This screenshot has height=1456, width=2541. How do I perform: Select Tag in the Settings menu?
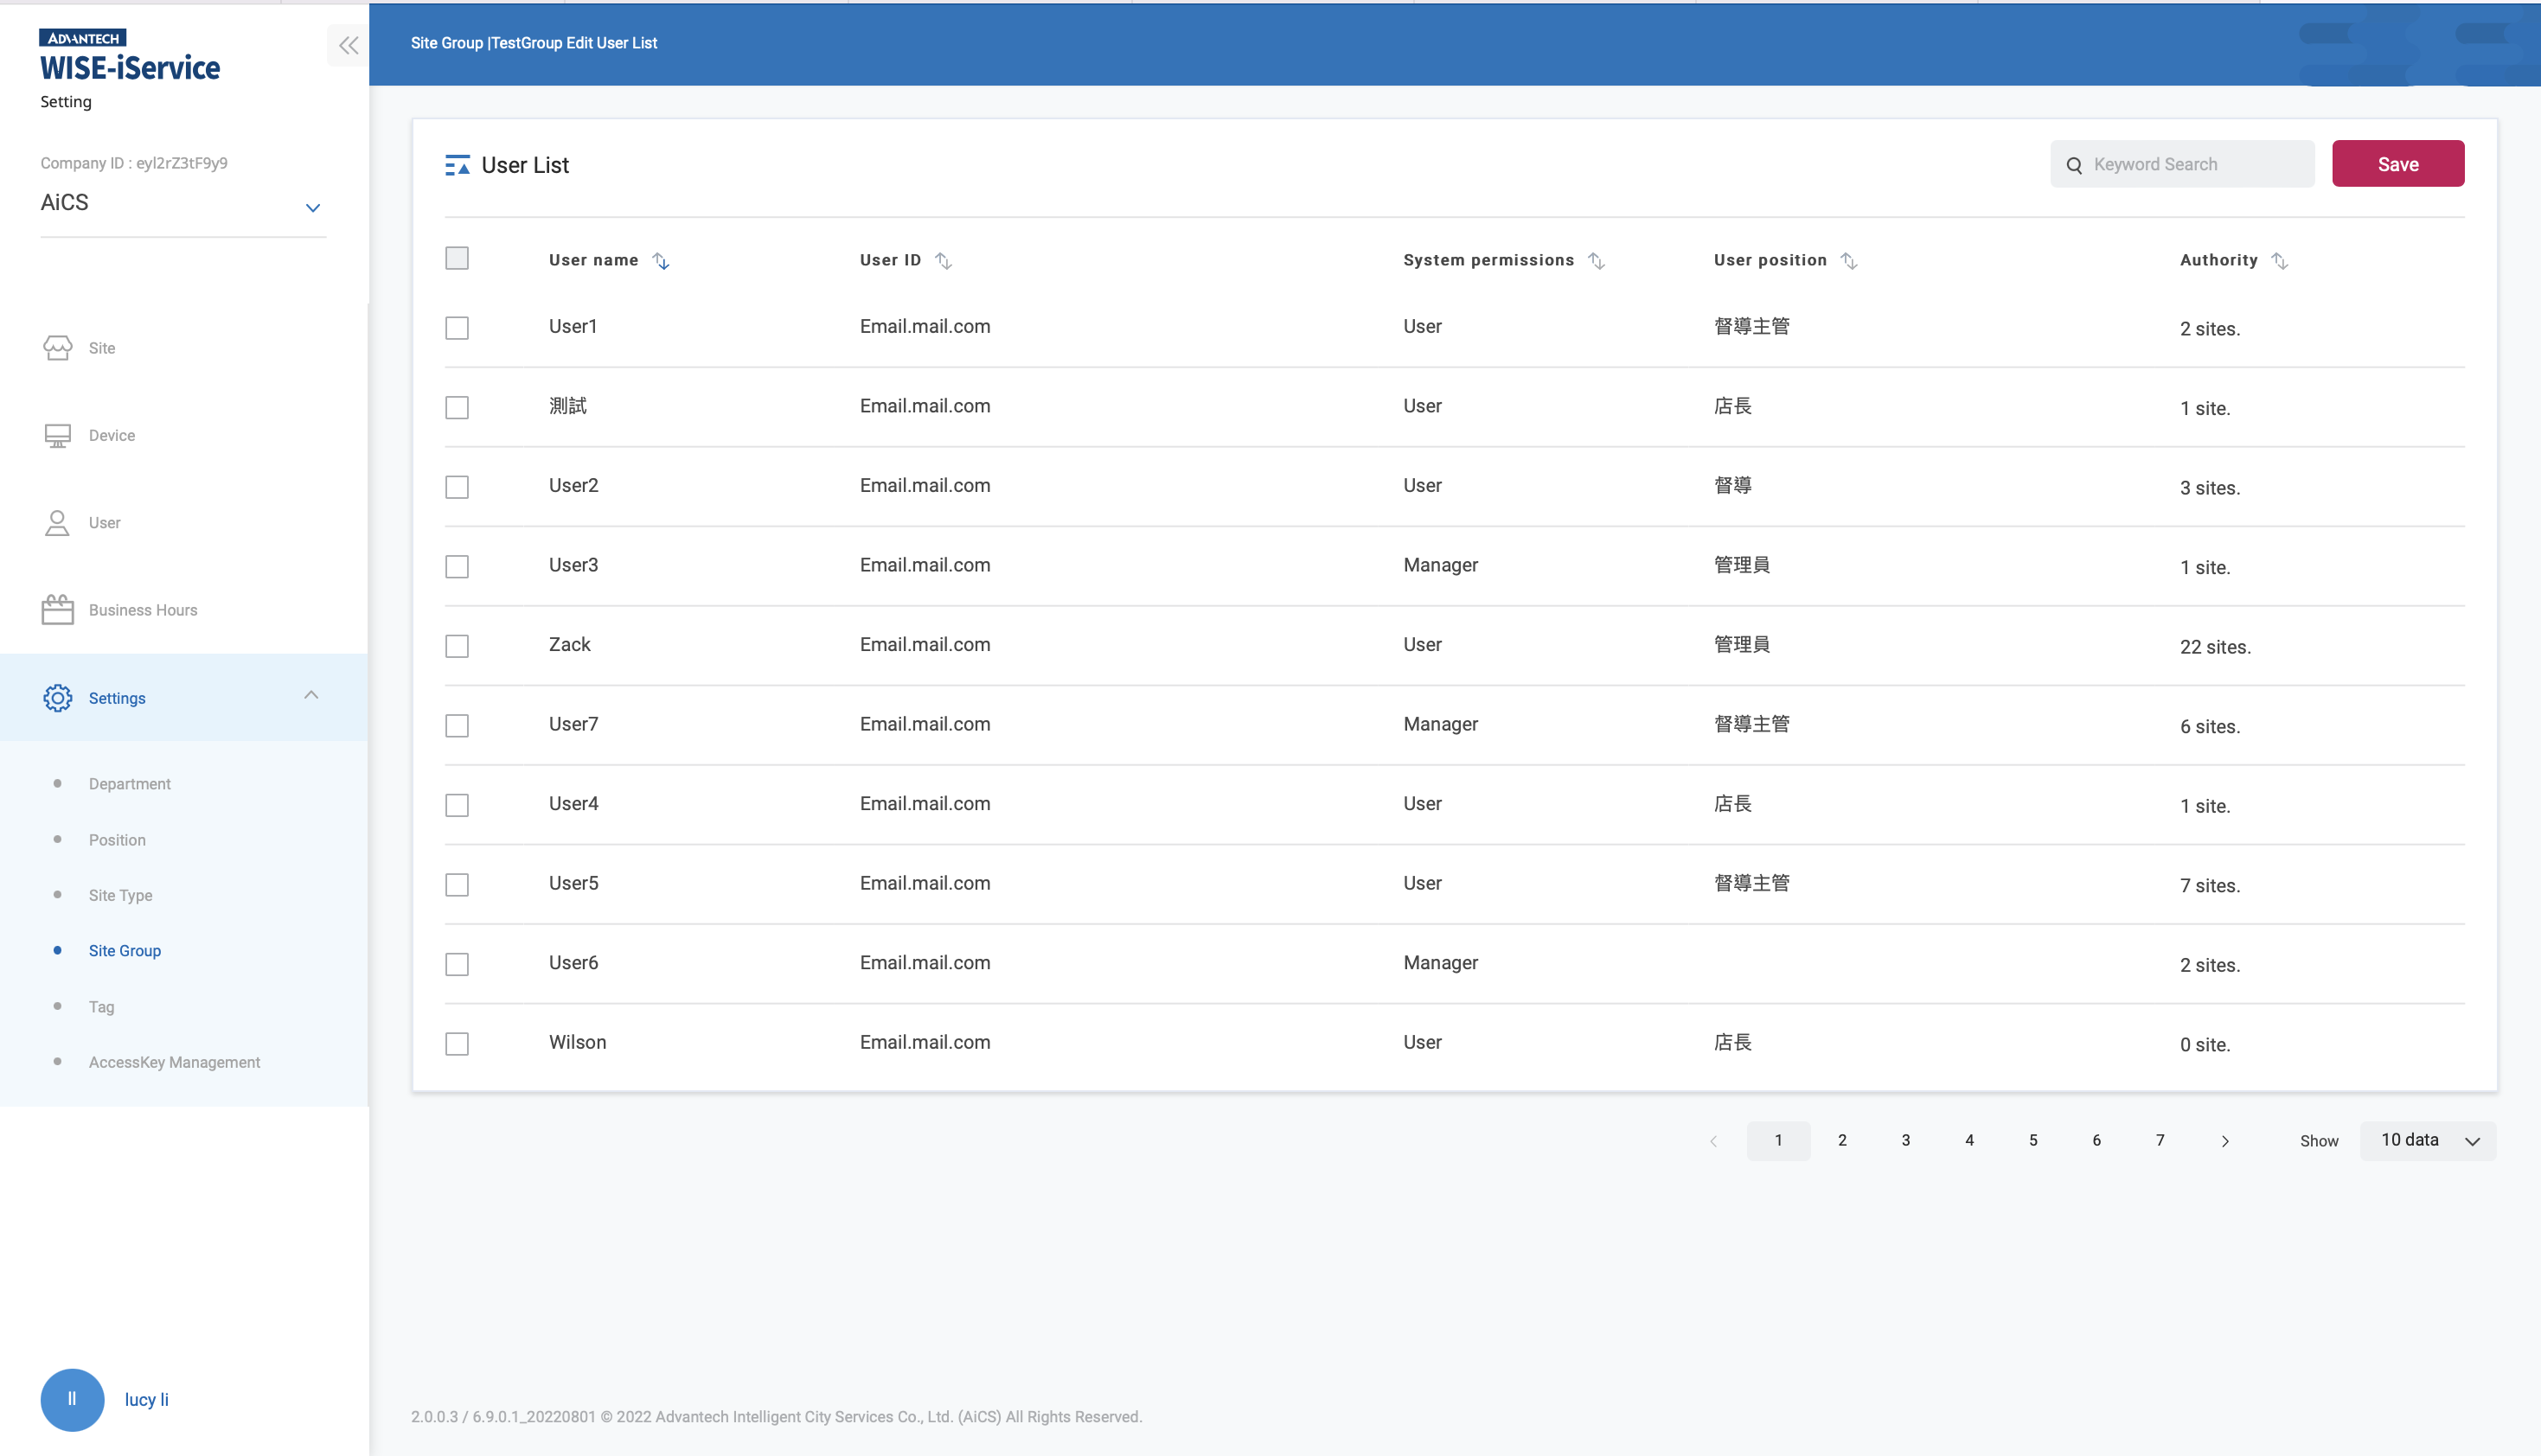[x=101, y=1007]
